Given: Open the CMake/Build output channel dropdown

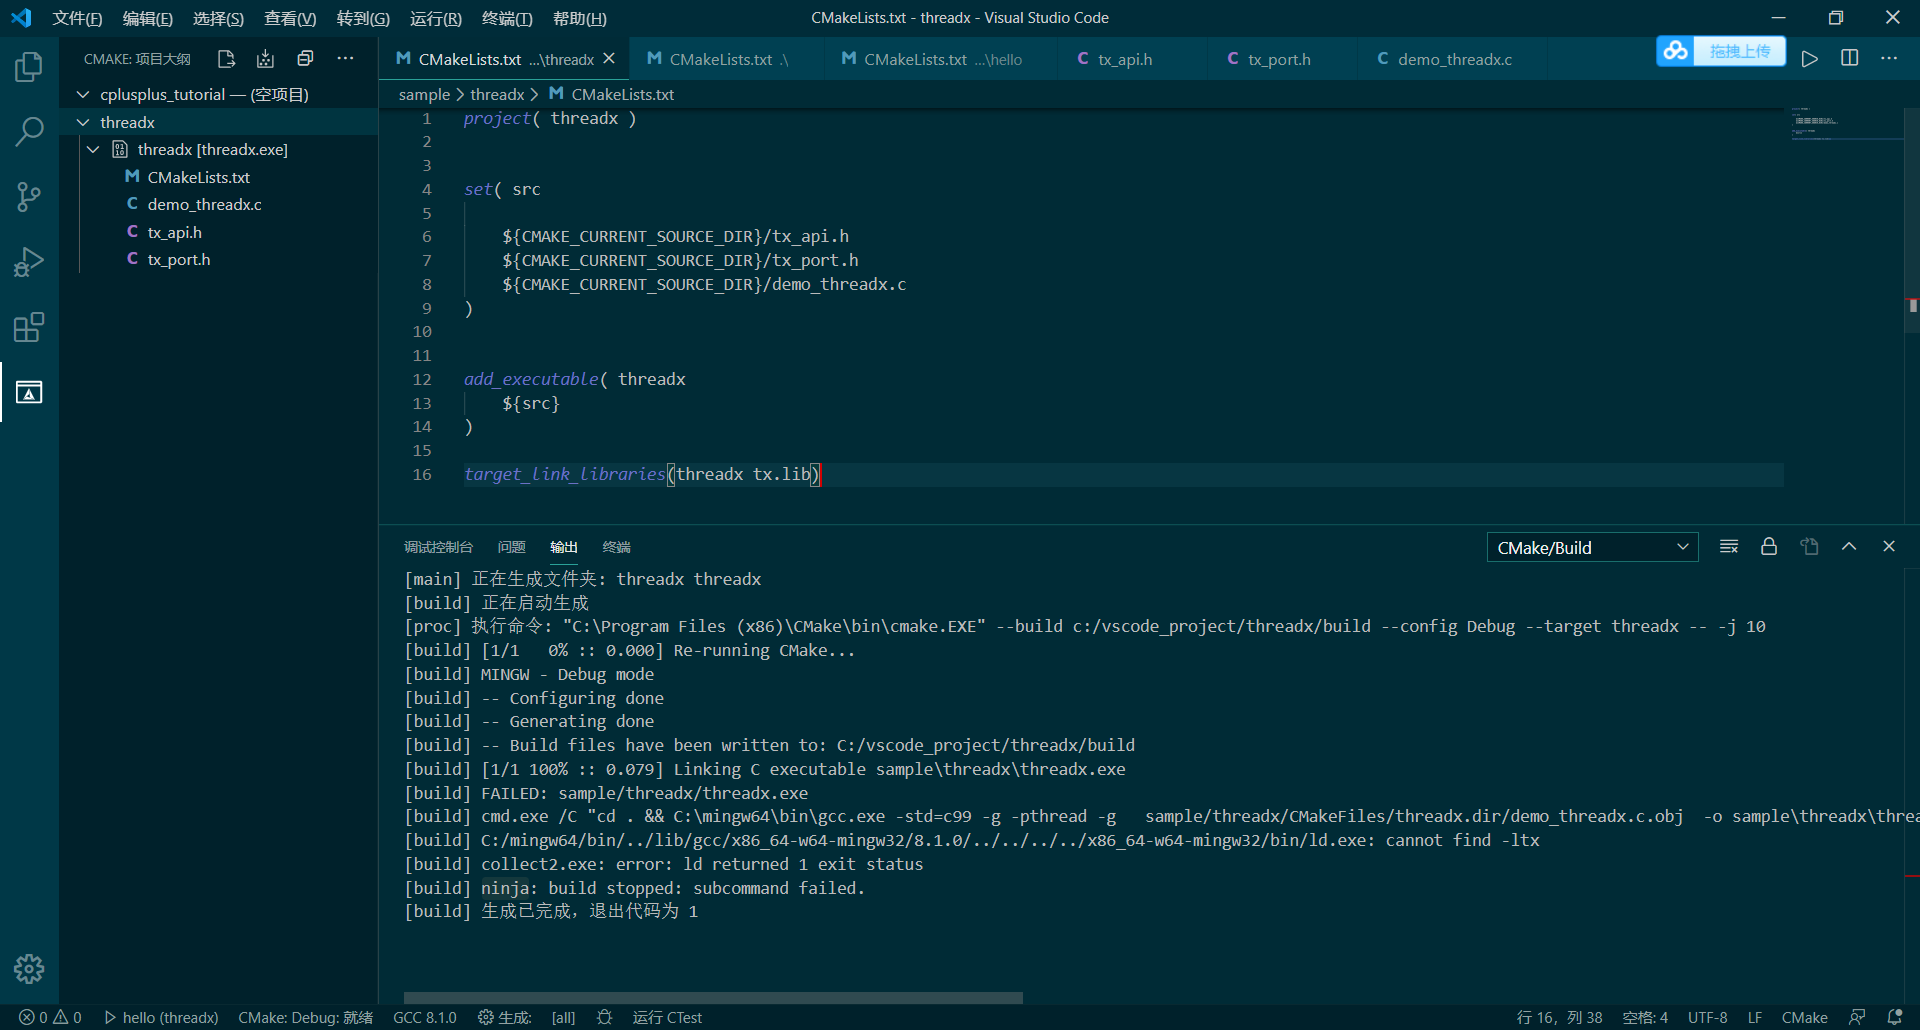Looking at the screenshot, I should click(x=1592, y=548).
